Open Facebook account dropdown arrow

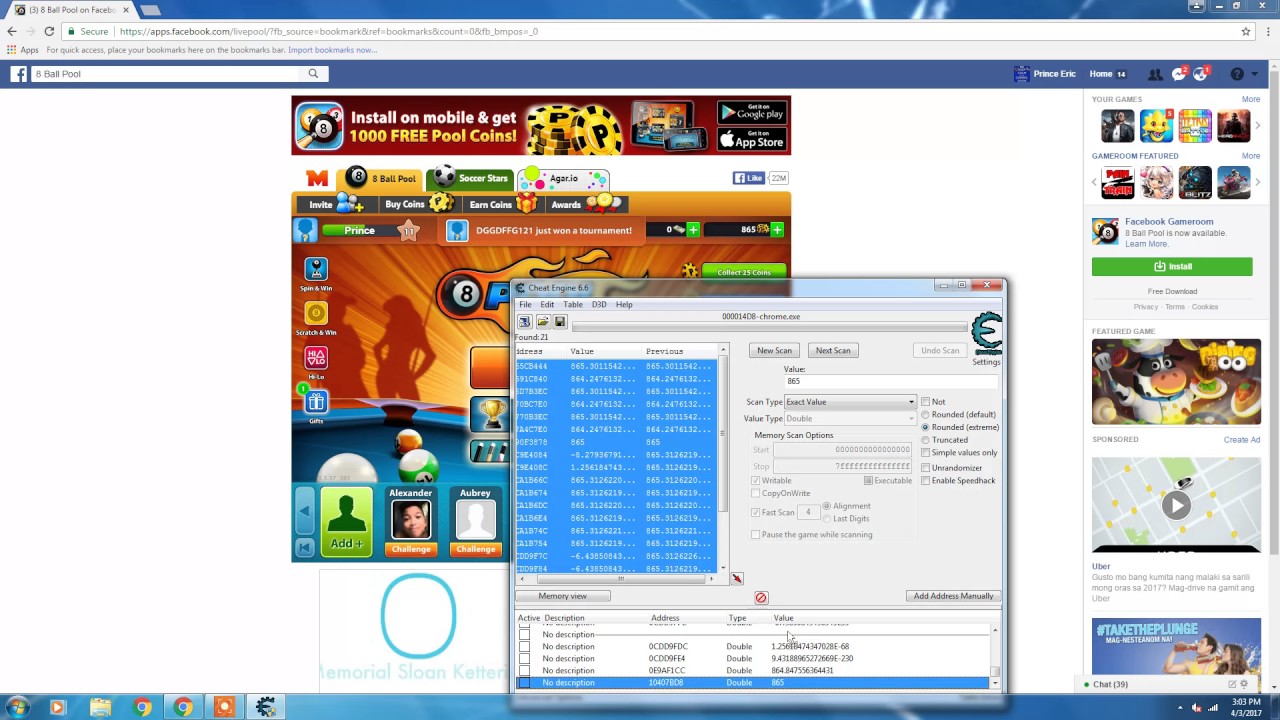pos(1255,74)
